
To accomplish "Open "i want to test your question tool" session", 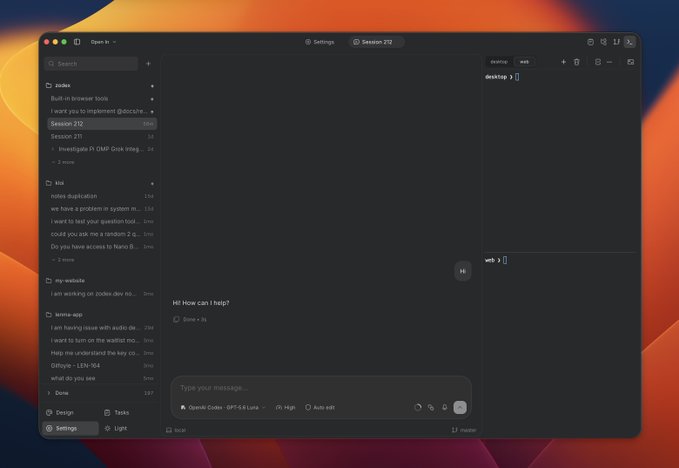I will 102,221.
